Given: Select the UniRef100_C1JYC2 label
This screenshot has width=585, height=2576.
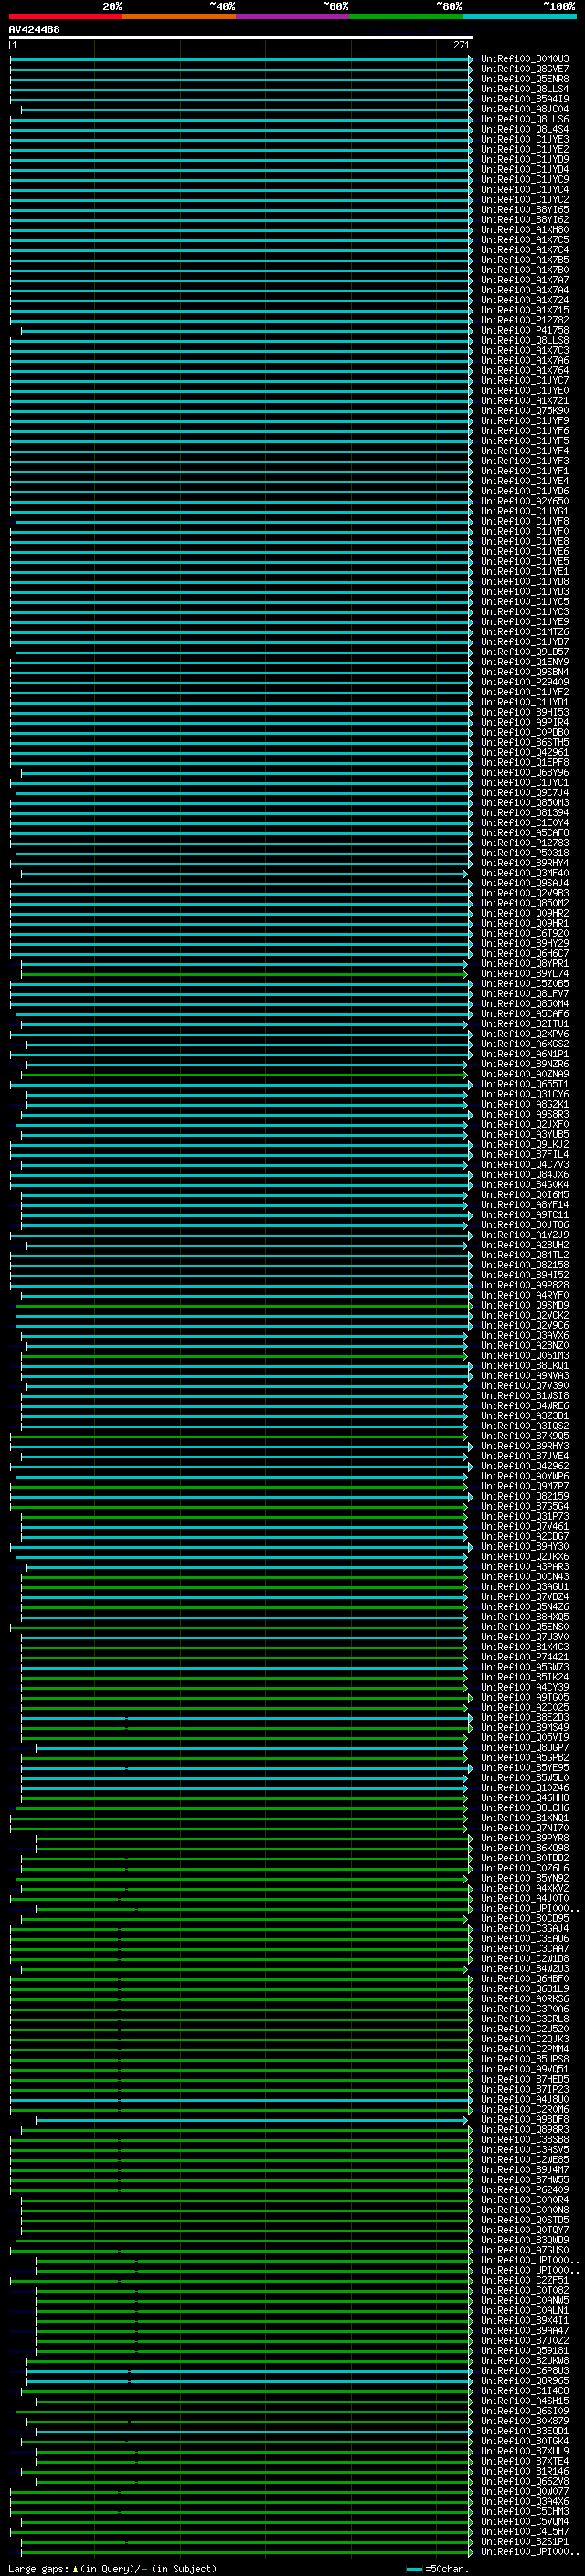Looking at the screenshot, I should coord(525,200).
